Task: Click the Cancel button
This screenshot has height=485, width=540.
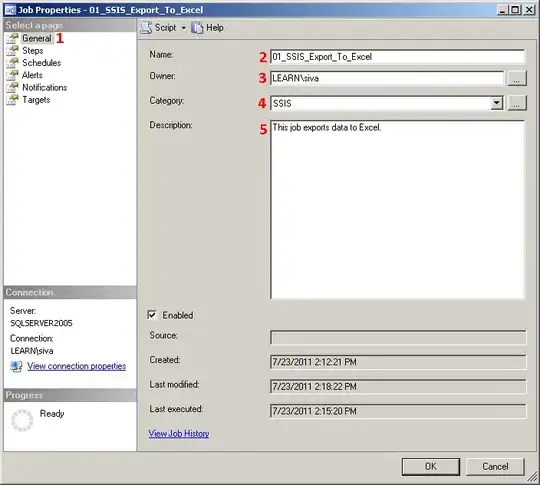Action: click(495, 466)
